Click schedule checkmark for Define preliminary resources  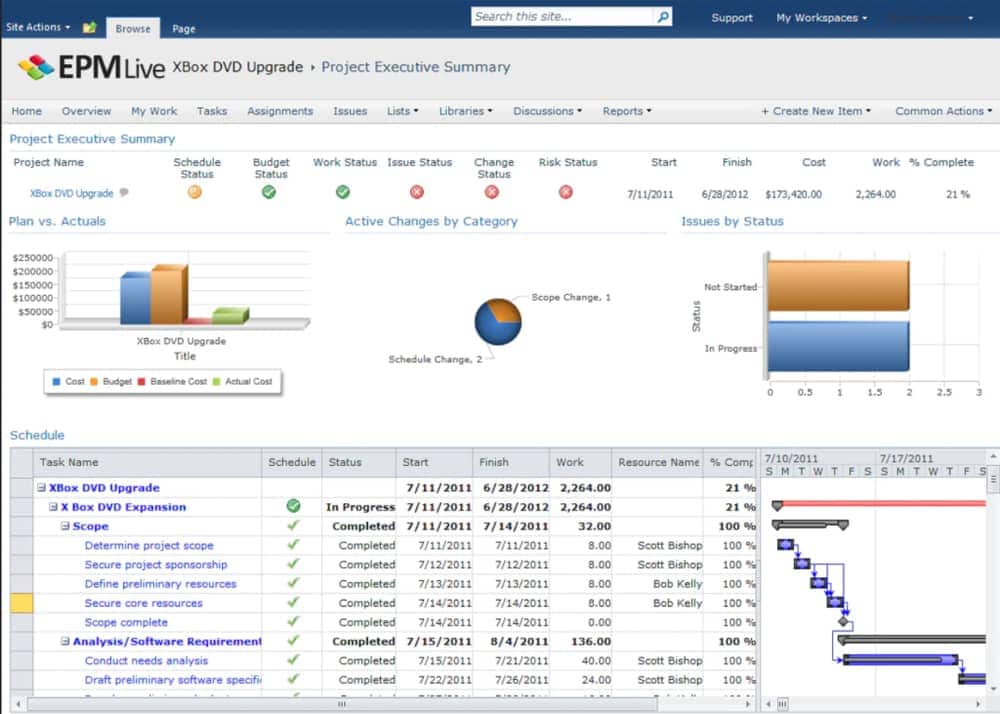pos(293,583)
